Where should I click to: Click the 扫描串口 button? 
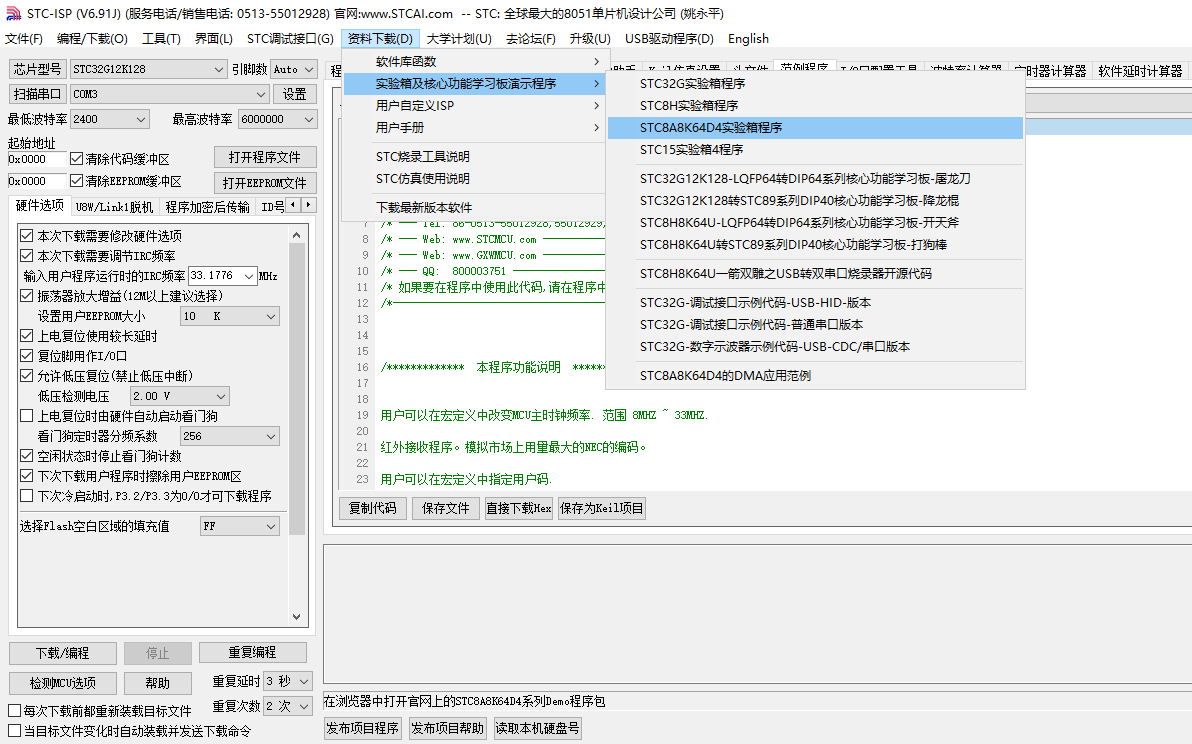click(36, 94)
